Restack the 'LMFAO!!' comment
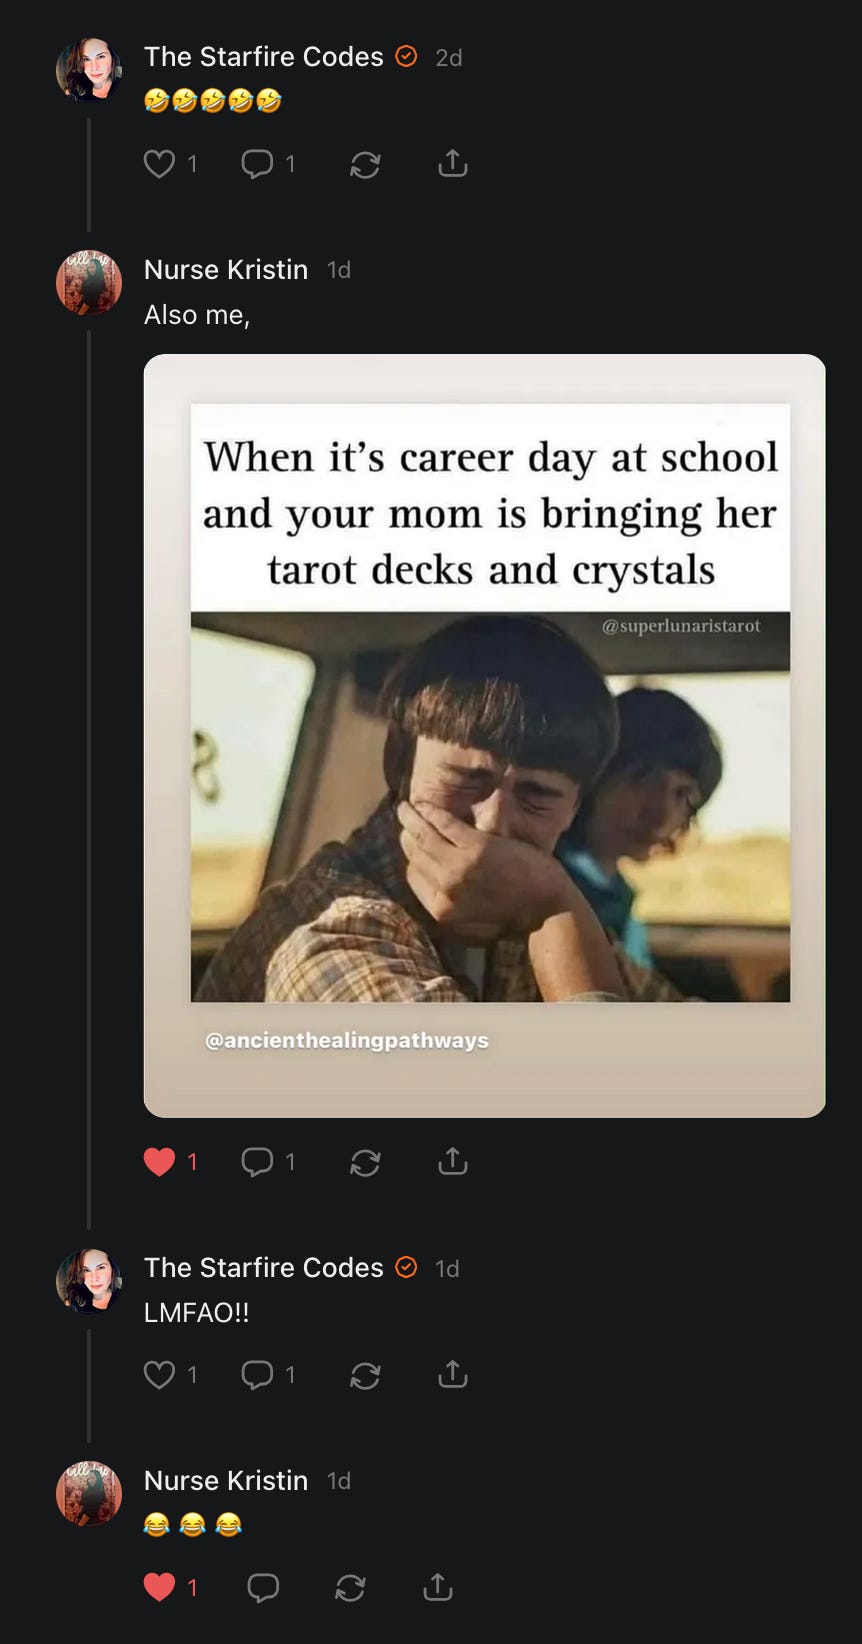The image size is (862, 1644). click(x=365, y=1374)
